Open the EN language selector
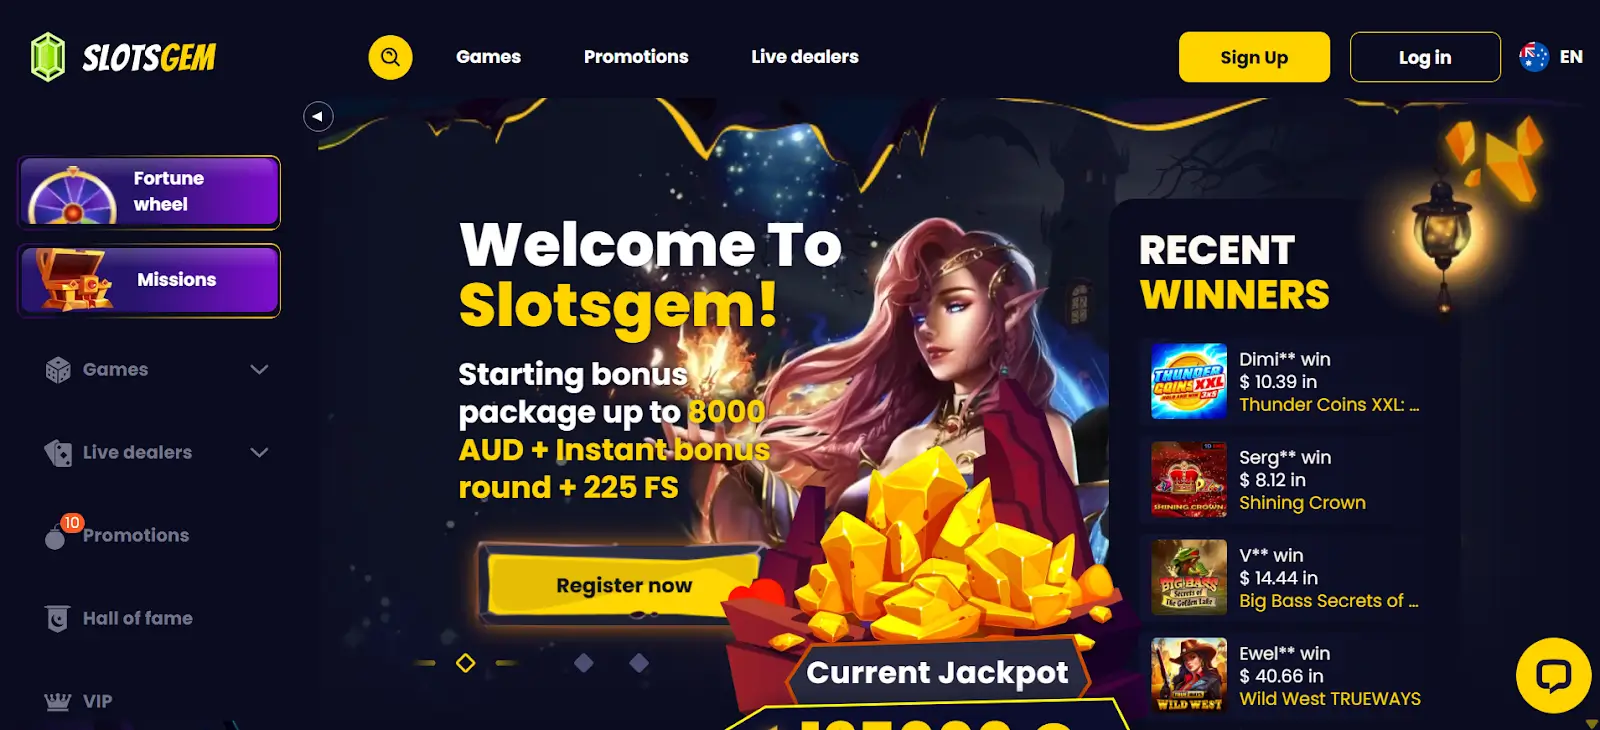 [x=1571, y=57]
